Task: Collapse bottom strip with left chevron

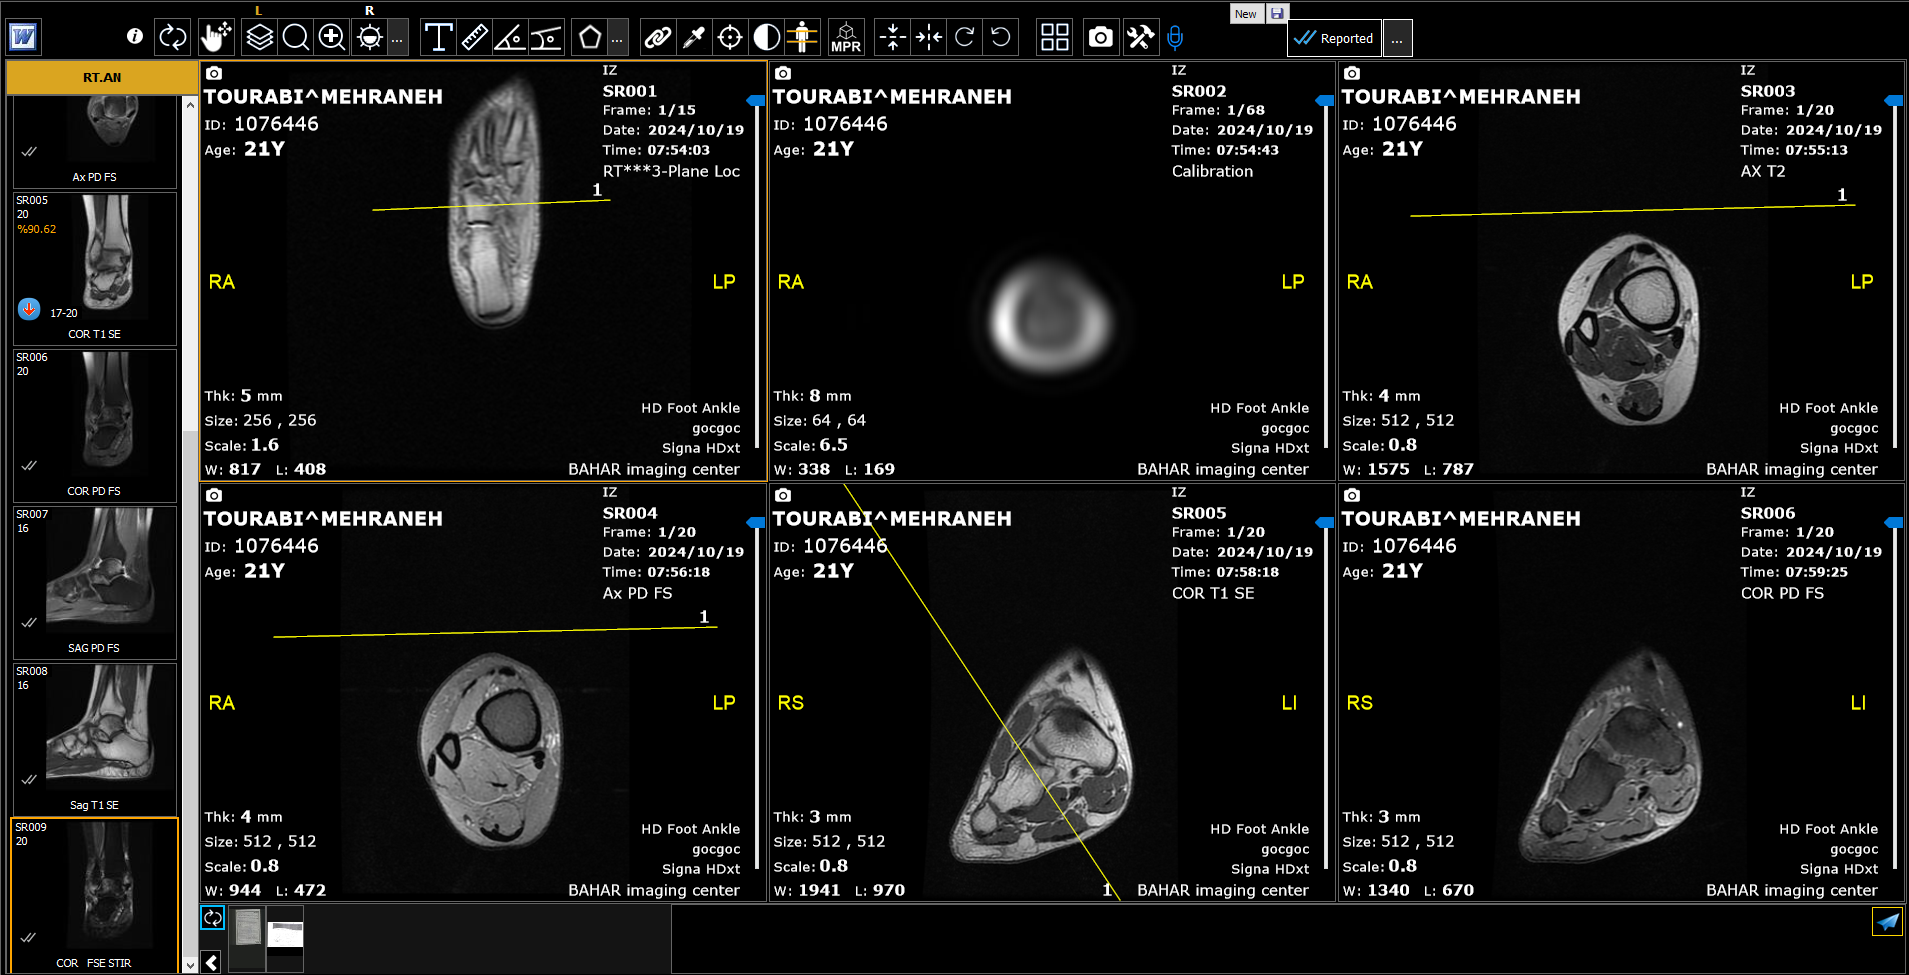Action: 212,962
